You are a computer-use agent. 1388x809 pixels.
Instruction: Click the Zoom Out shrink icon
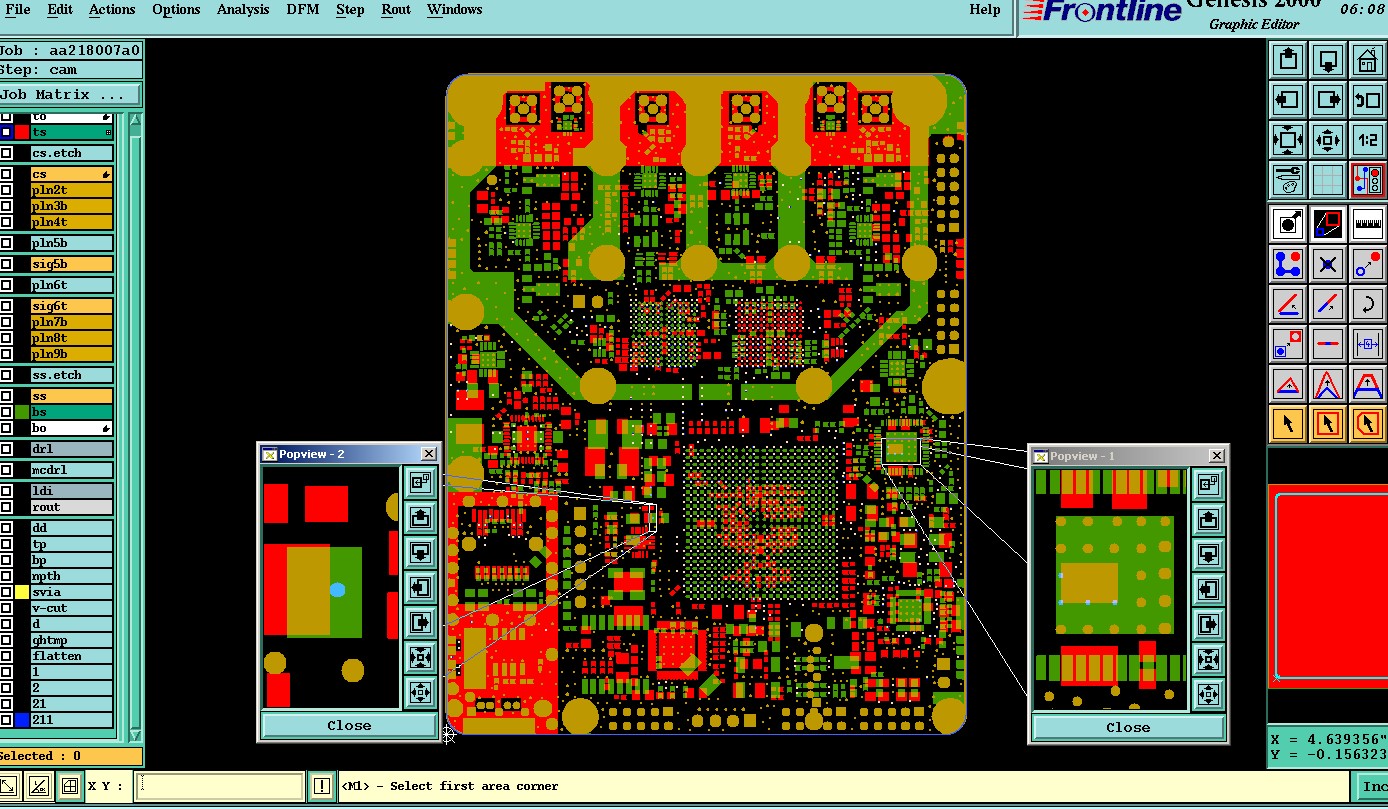[x=1327, y=140]
